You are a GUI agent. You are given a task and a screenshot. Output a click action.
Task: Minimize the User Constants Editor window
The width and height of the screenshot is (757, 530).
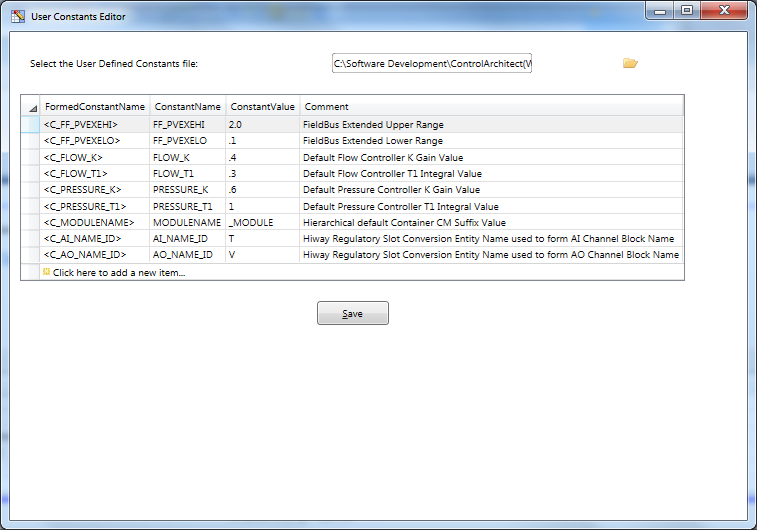660,11
